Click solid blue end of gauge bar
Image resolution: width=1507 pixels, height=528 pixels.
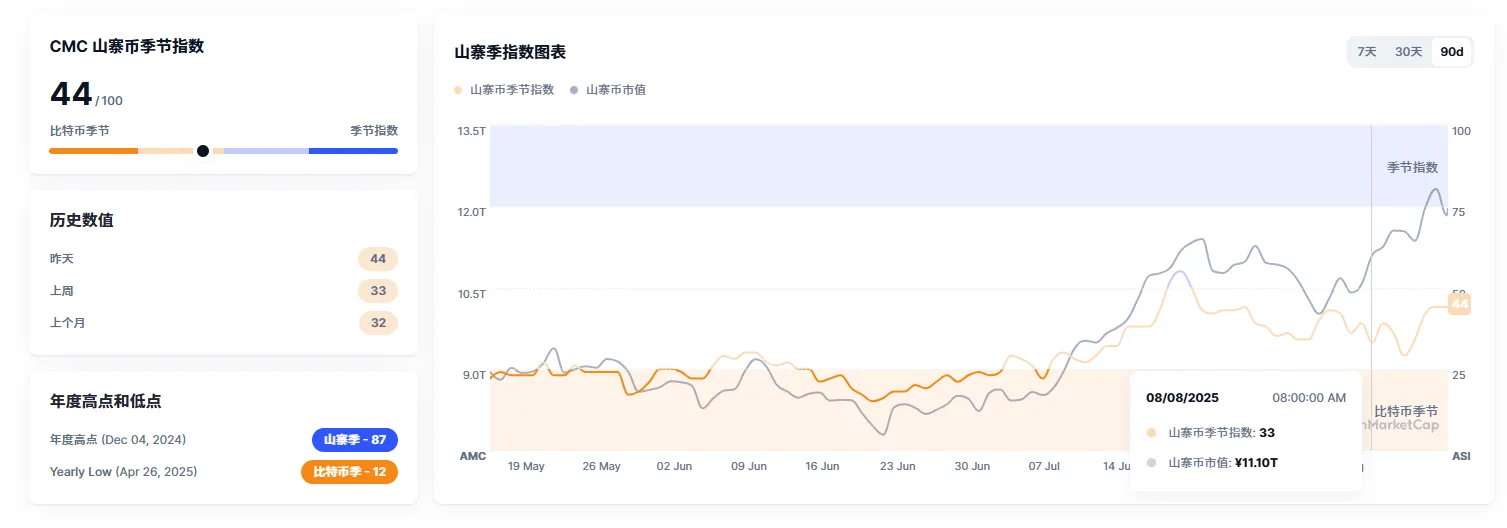pos(353,151)
